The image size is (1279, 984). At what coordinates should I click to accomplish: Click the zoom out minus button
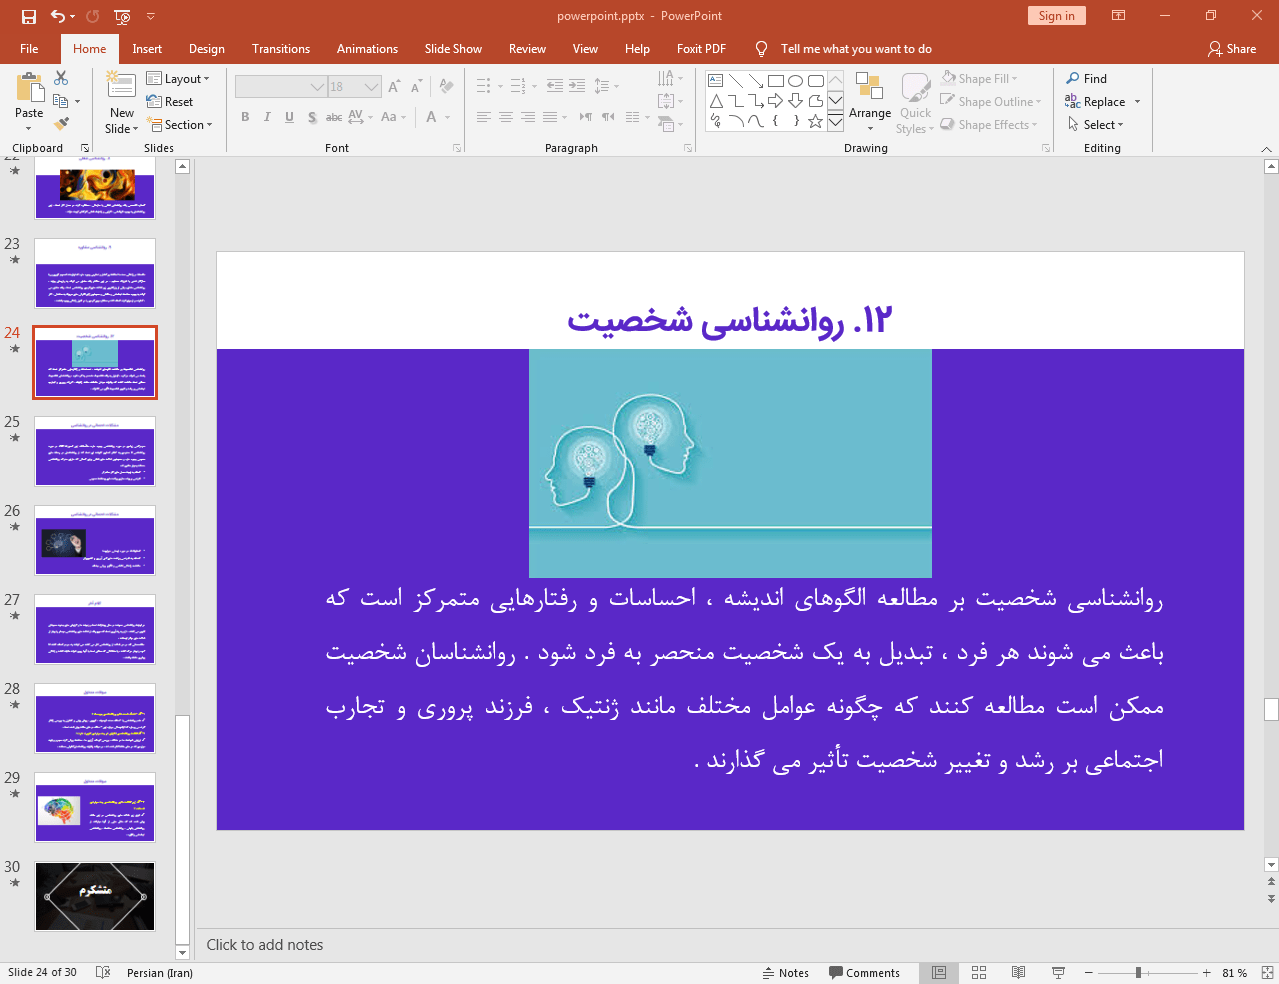[1089, 973]
